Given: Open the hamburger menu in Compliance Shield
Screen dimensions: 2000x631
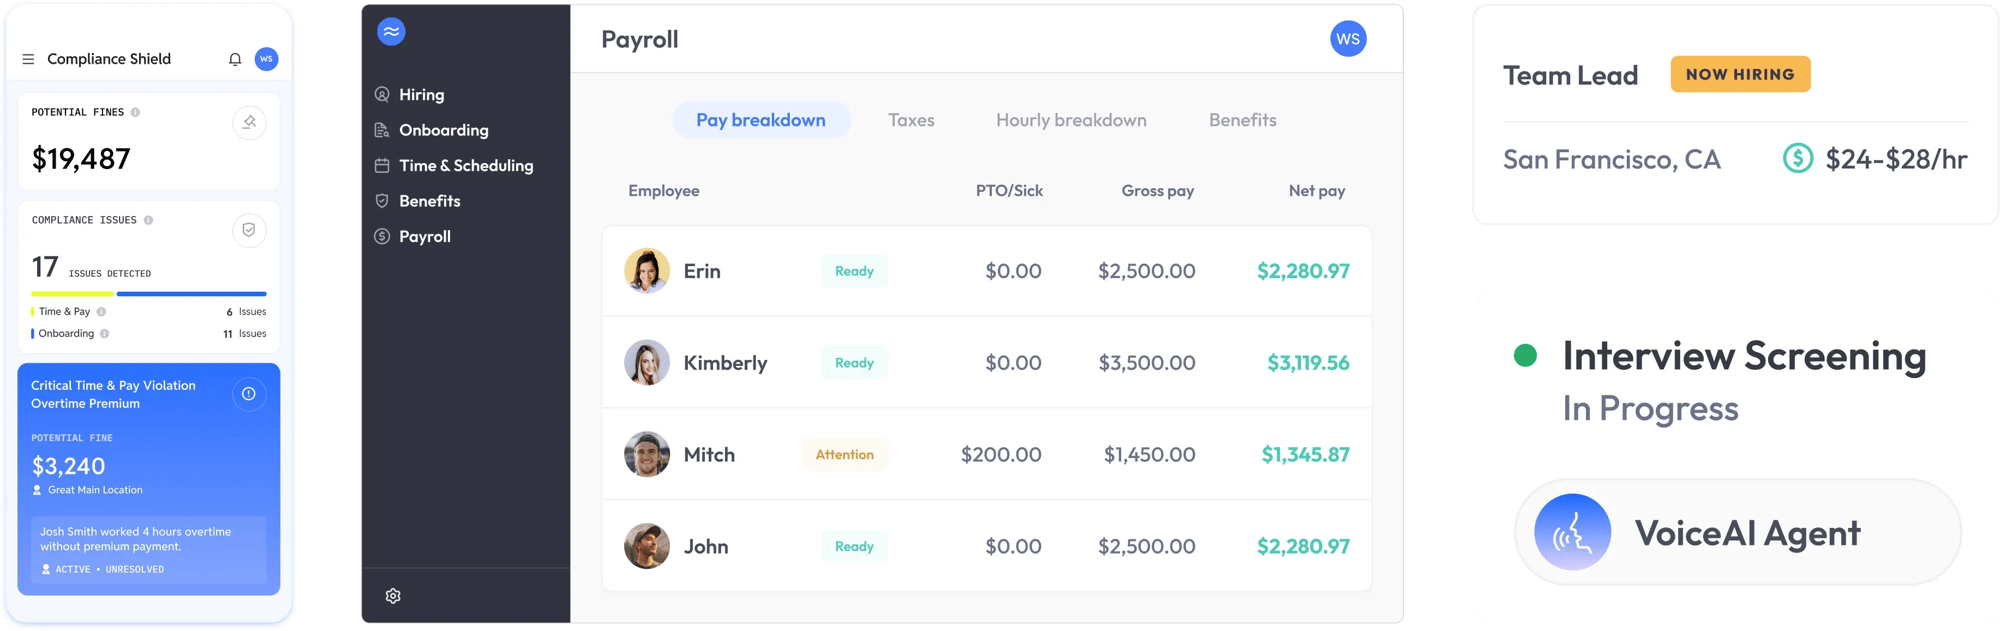Looking at the screenshot, I should (28, 60).
